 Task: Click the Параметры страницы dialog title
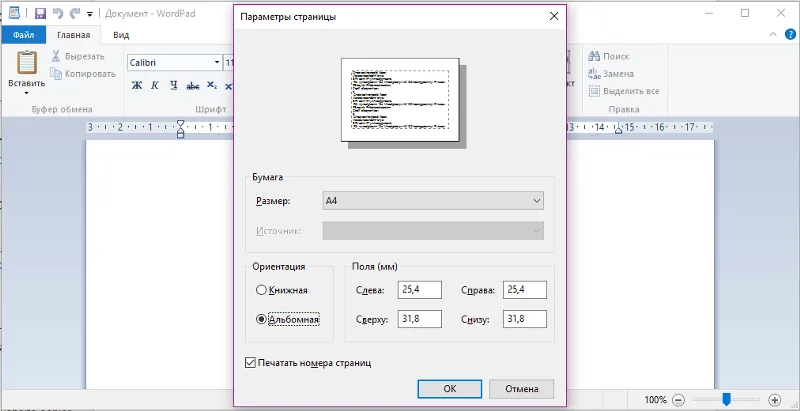[x=288, y=17]
